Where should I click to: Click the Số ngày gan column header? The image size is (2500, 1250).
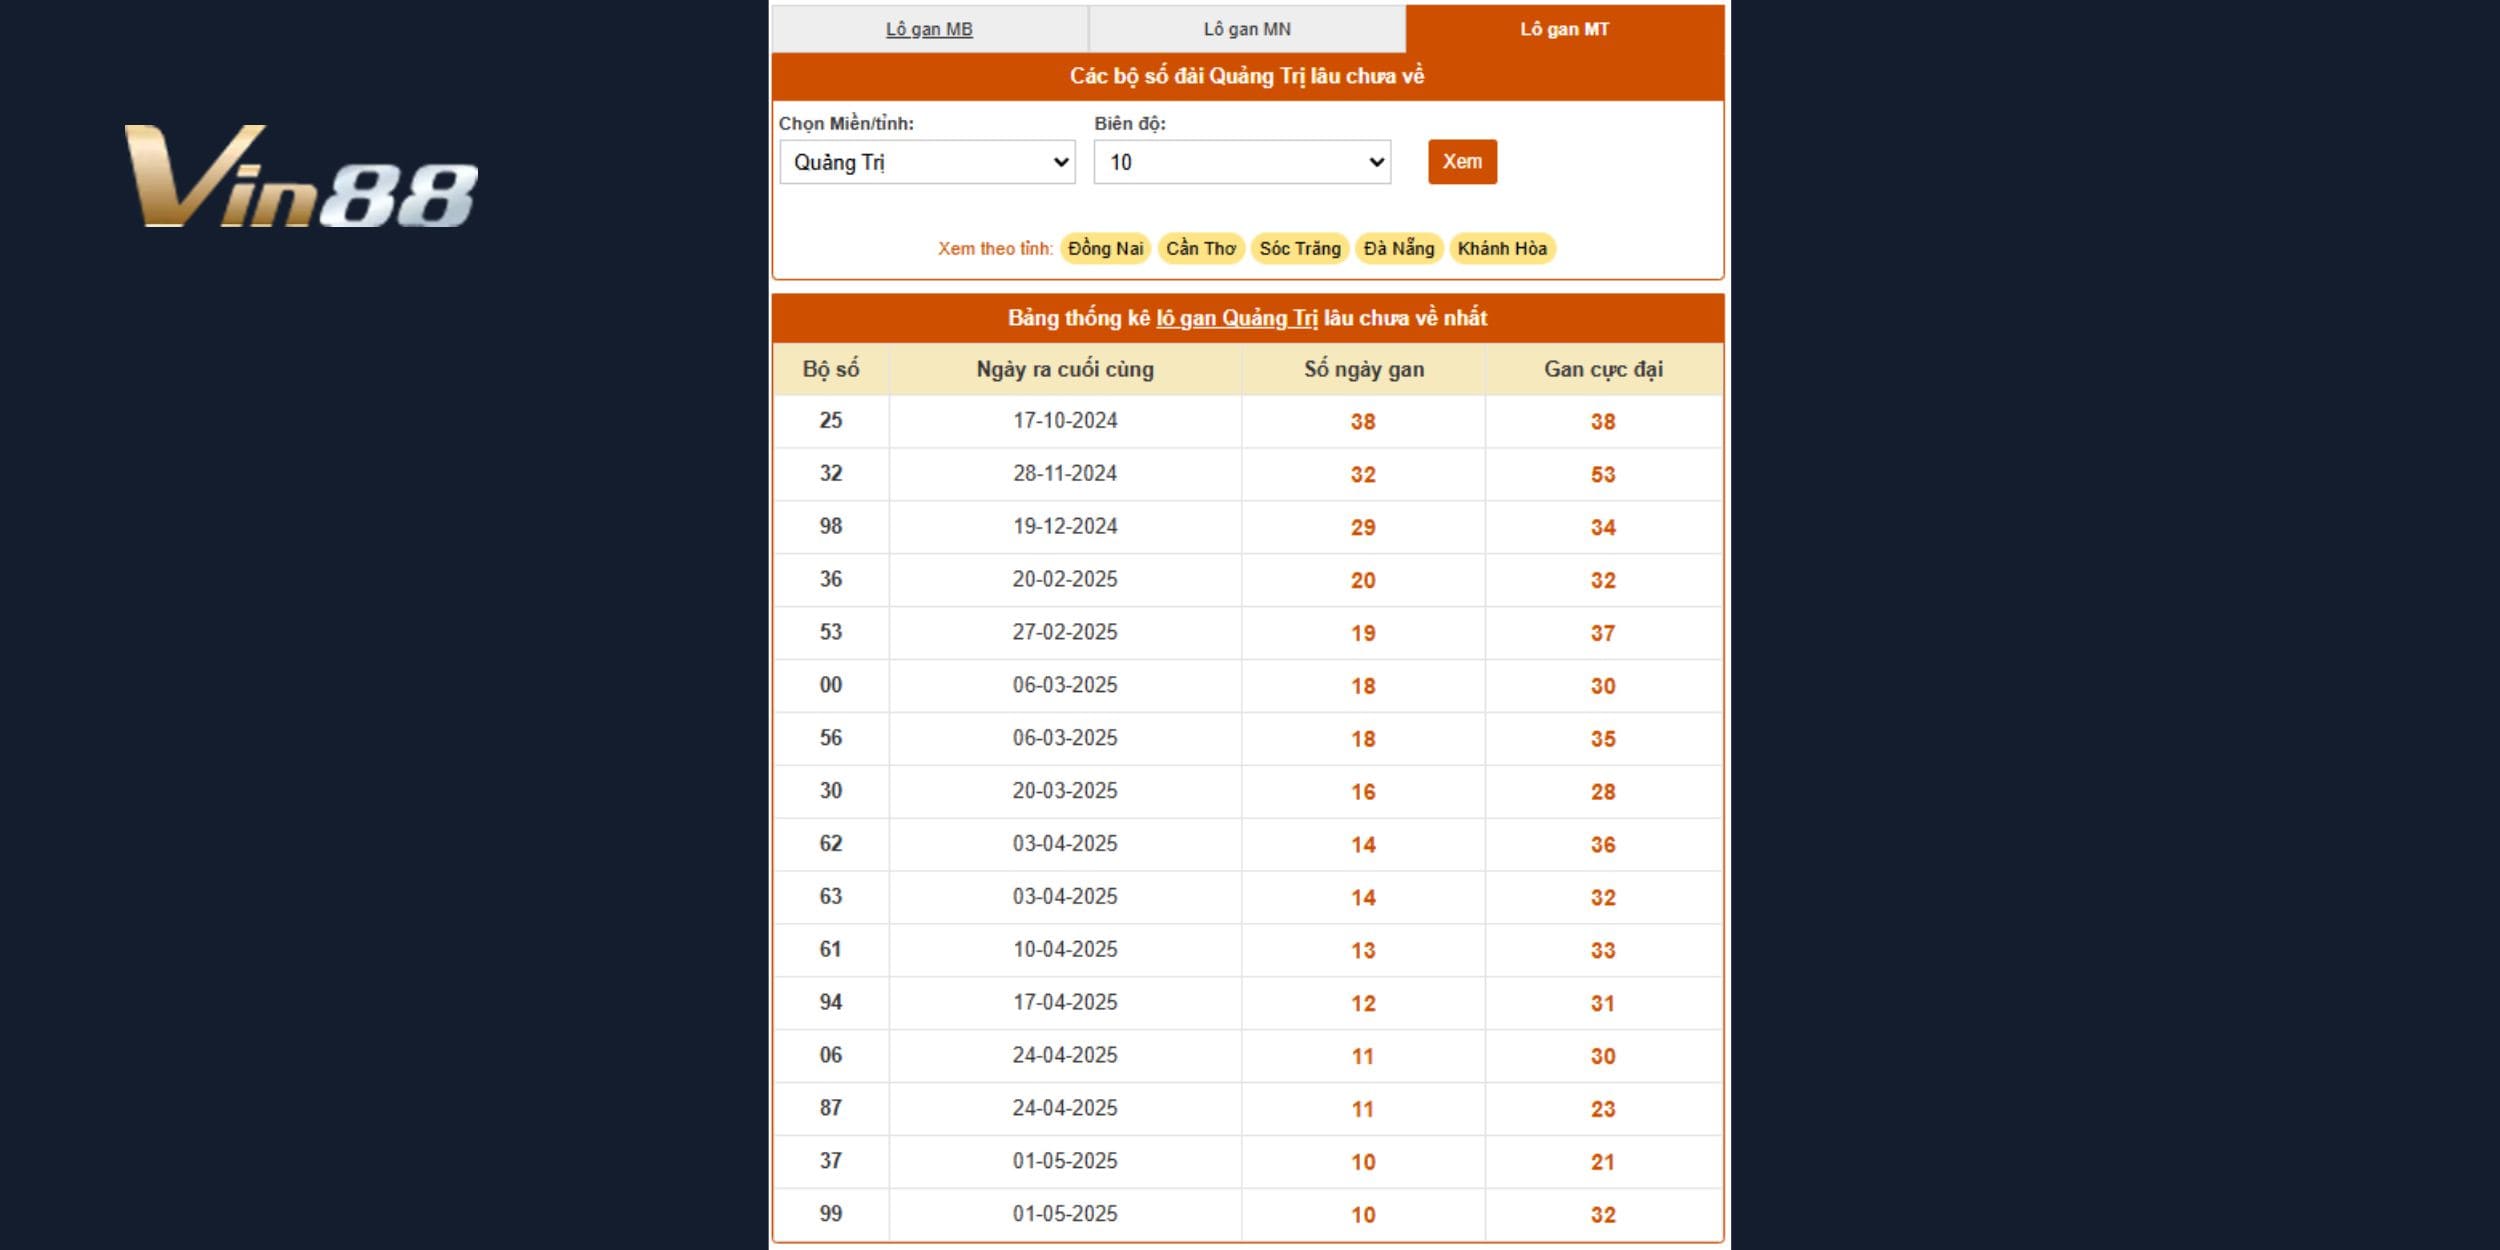coord(1364,369)
